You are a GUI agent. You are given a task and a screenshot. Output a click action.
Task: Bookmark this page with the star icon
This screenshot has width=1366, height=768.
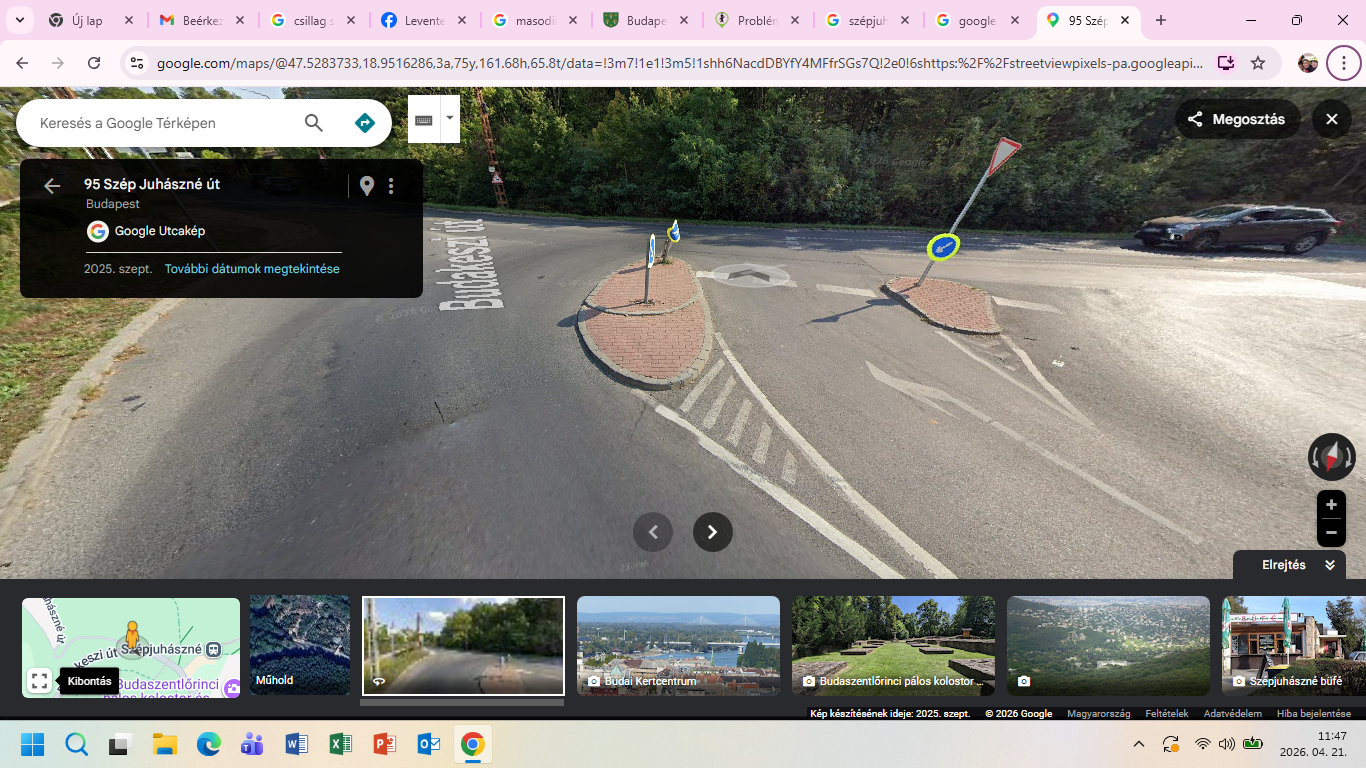pyautogui.click(x=1258, y=63)
